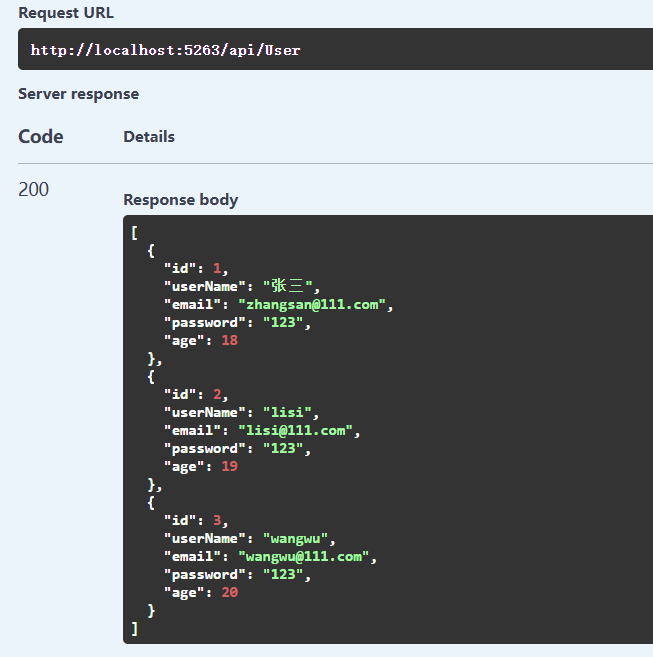Click the userName value "lisi"
This screenshot has height=657, width=653.
click(x=287, y=412)
